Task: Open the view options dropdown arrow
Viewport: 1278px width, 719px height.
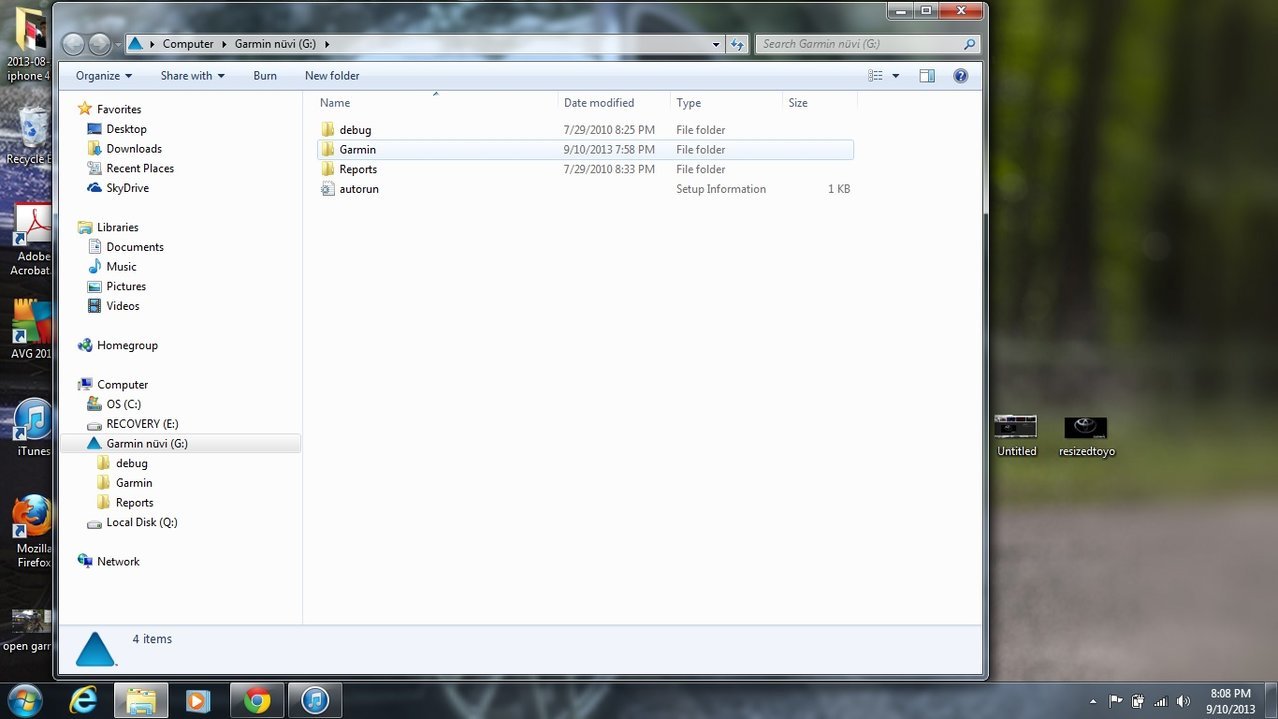Action: click(895, 76)
